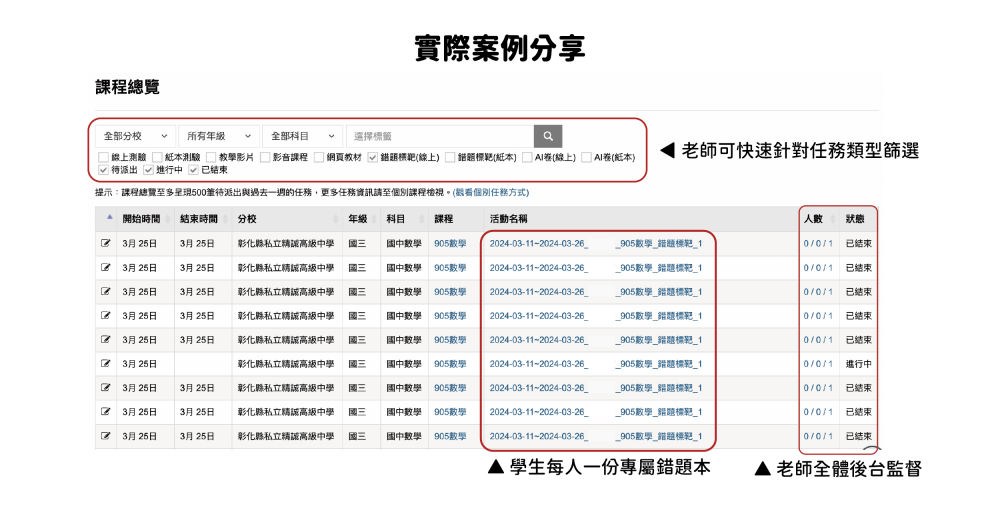Screen dimensions: 1000x510
Task: Expand the 所有年級 grade dropdown
Action: pyautogui.click(x=218, y=136)
